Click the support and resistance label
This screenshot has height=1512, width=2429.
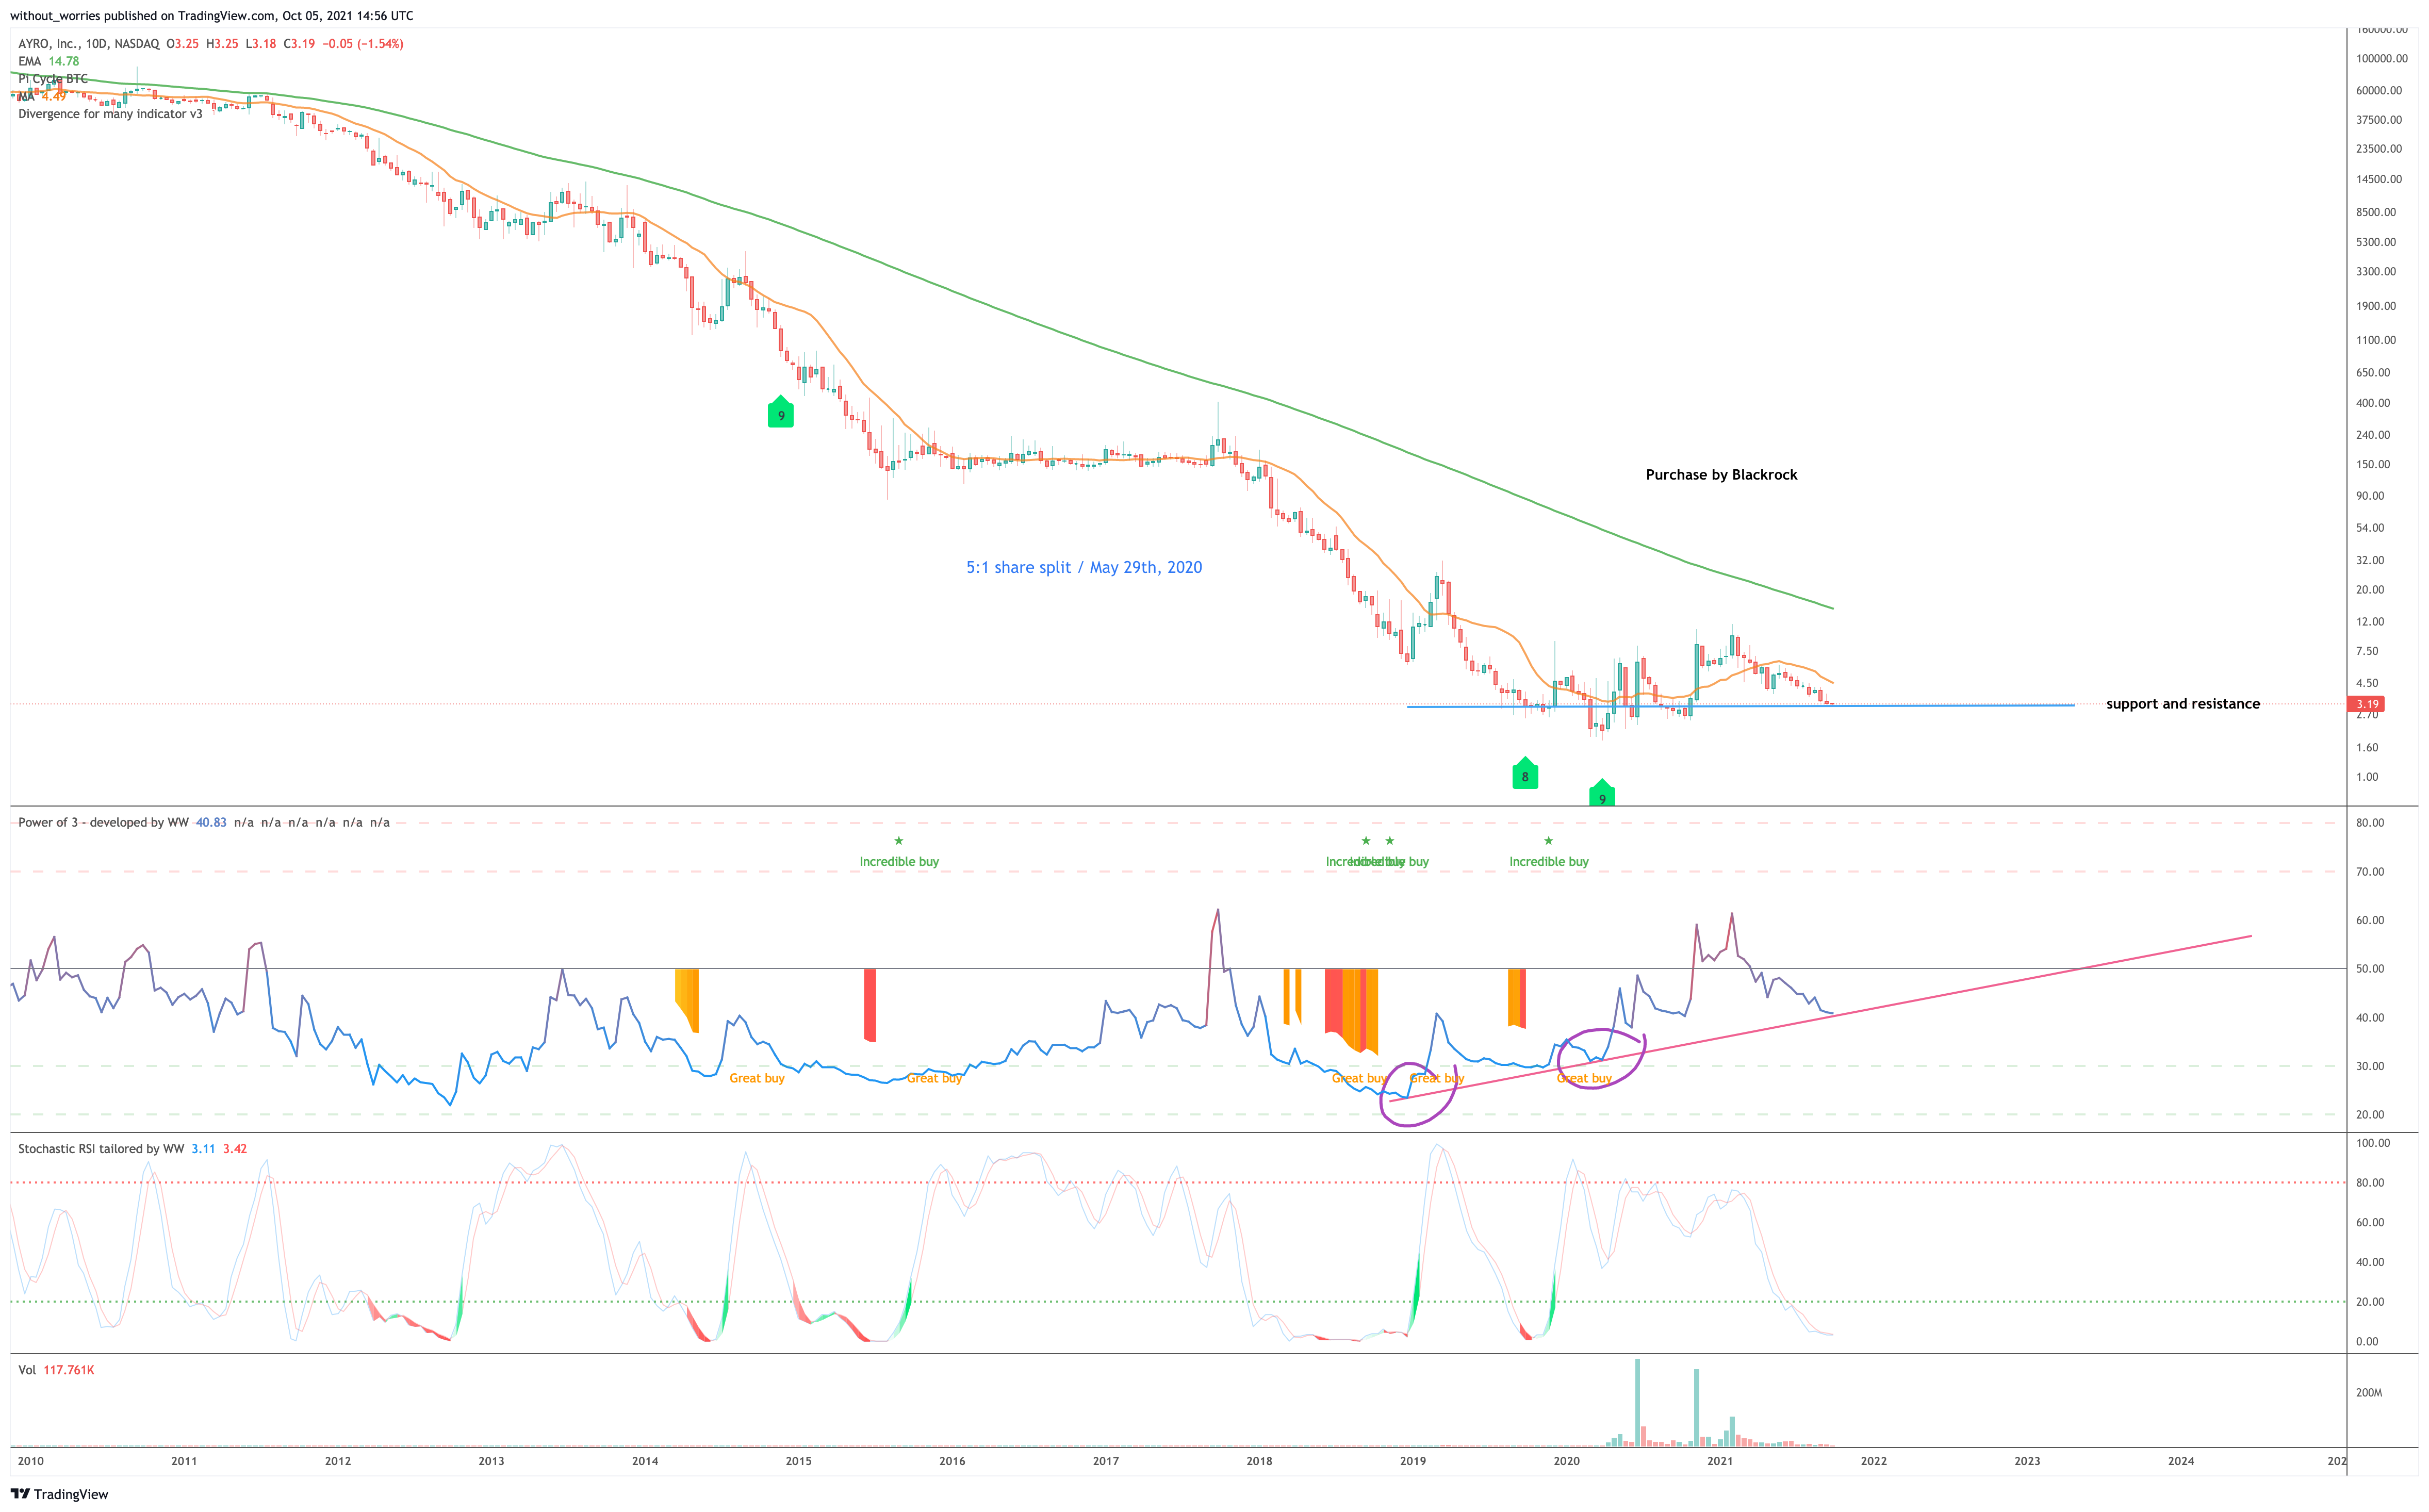[x=2183, y=704]
